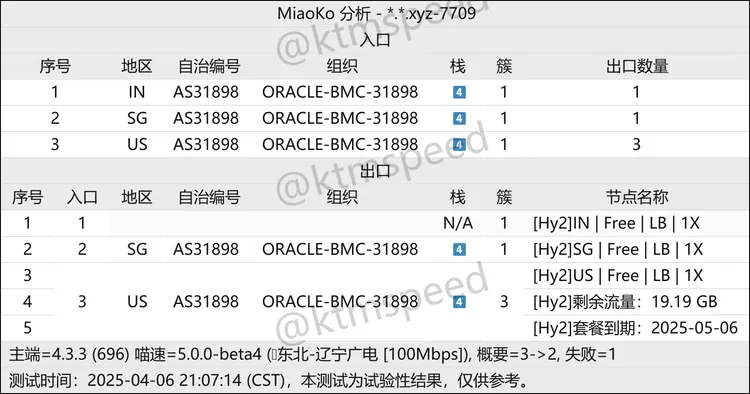This screenshot has width=750, height=394.
Task: Click AS31898 in the IN entry row
Action: (x=206, y=92)
